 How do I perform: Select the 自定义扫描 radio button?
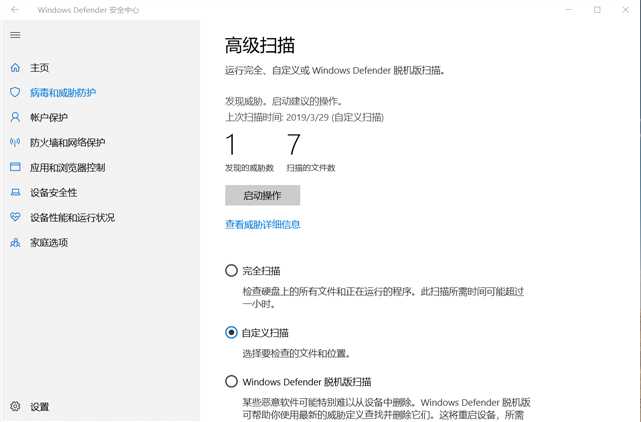point(231,332)
